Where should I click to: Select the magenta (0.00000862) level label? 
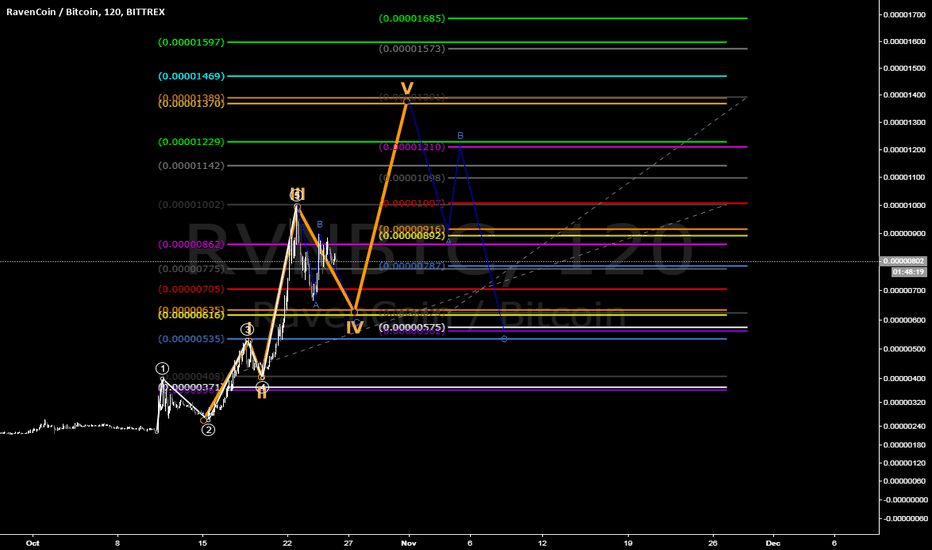[x=191, y=244]
